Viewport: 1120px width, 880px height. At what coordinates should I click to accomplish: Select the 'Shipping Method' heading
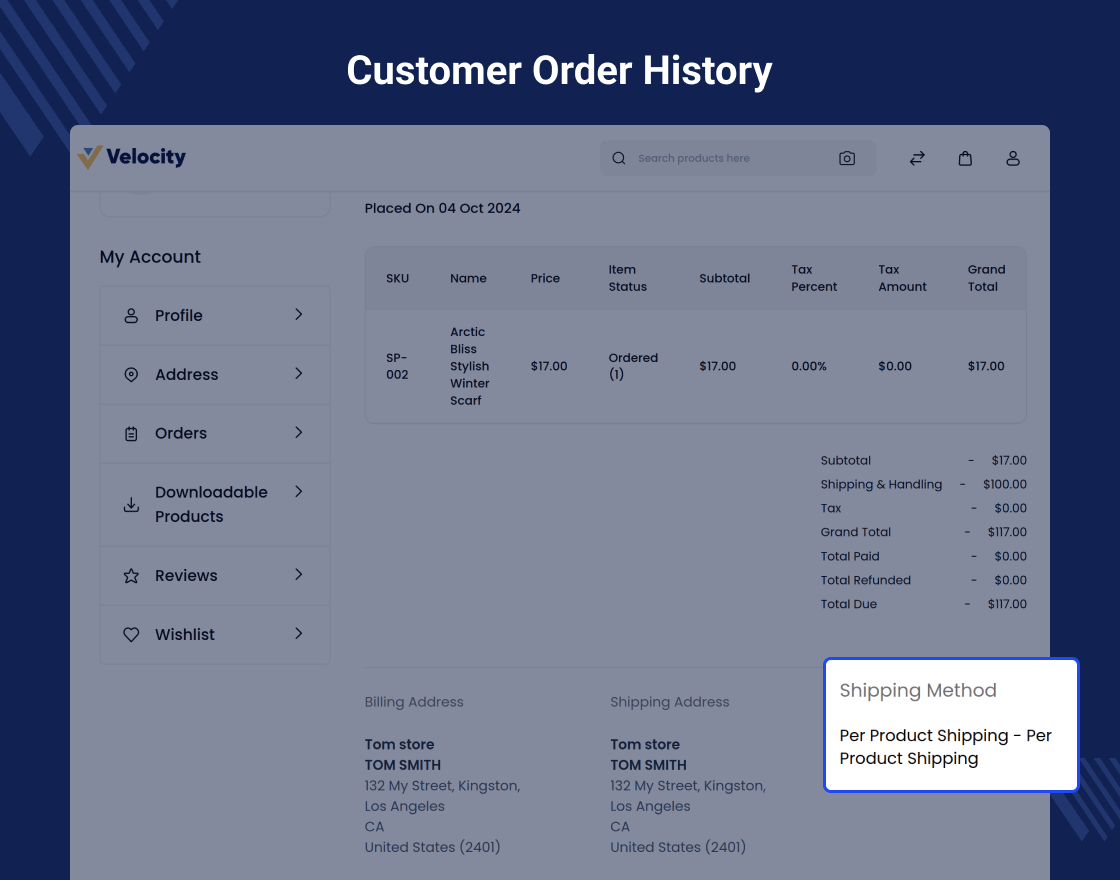pyautogui.click(x=918, y=691)
